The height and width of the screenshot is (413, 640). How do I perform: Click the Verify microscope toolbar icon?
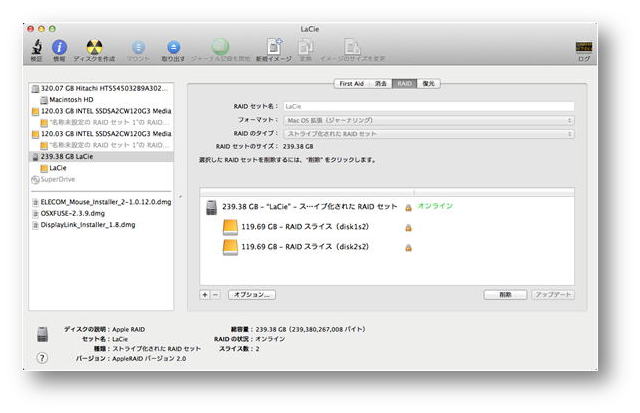point(37,47)
